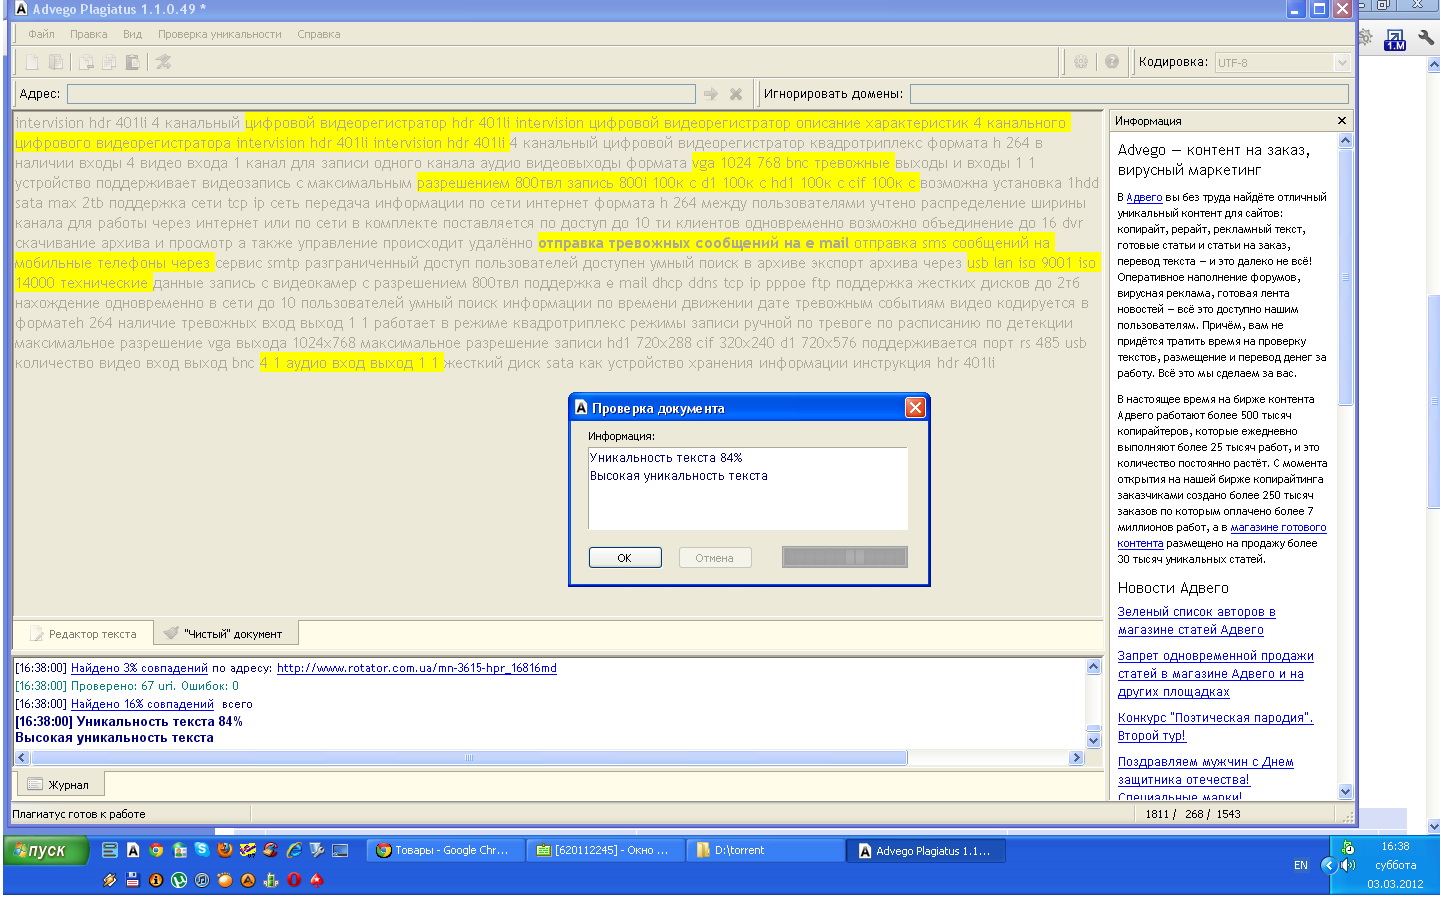Launch Skype from the quick launch bar

click(202, 850)
